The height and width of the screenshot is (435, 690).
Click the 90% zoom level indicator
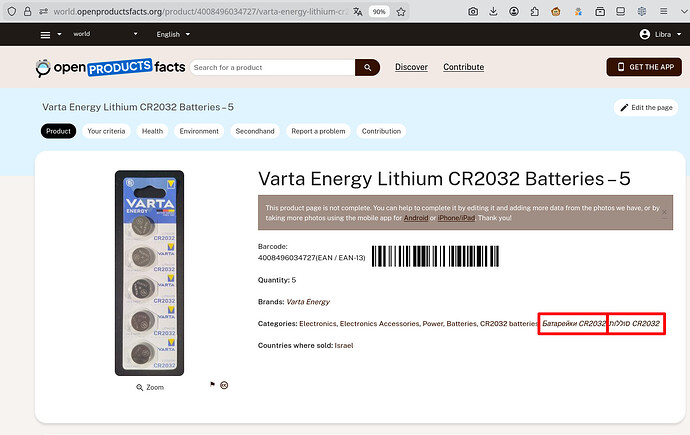(x=379, y=12)
